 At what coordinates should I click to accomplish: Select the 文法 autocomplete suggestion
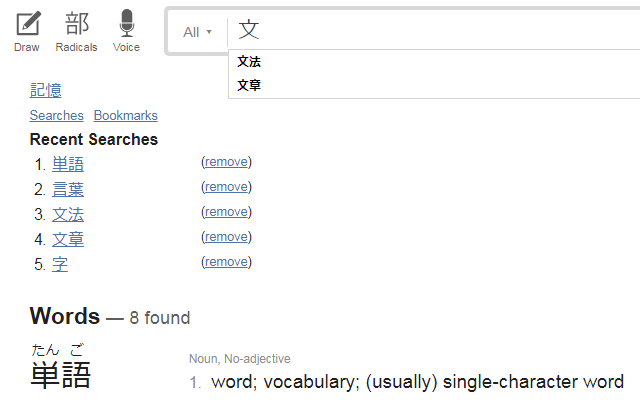pos(434,62)
